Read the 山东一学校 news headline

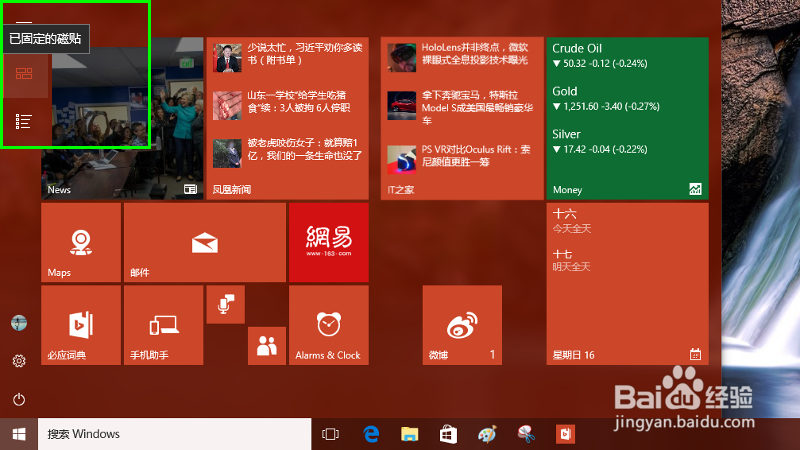pos(299,102)
